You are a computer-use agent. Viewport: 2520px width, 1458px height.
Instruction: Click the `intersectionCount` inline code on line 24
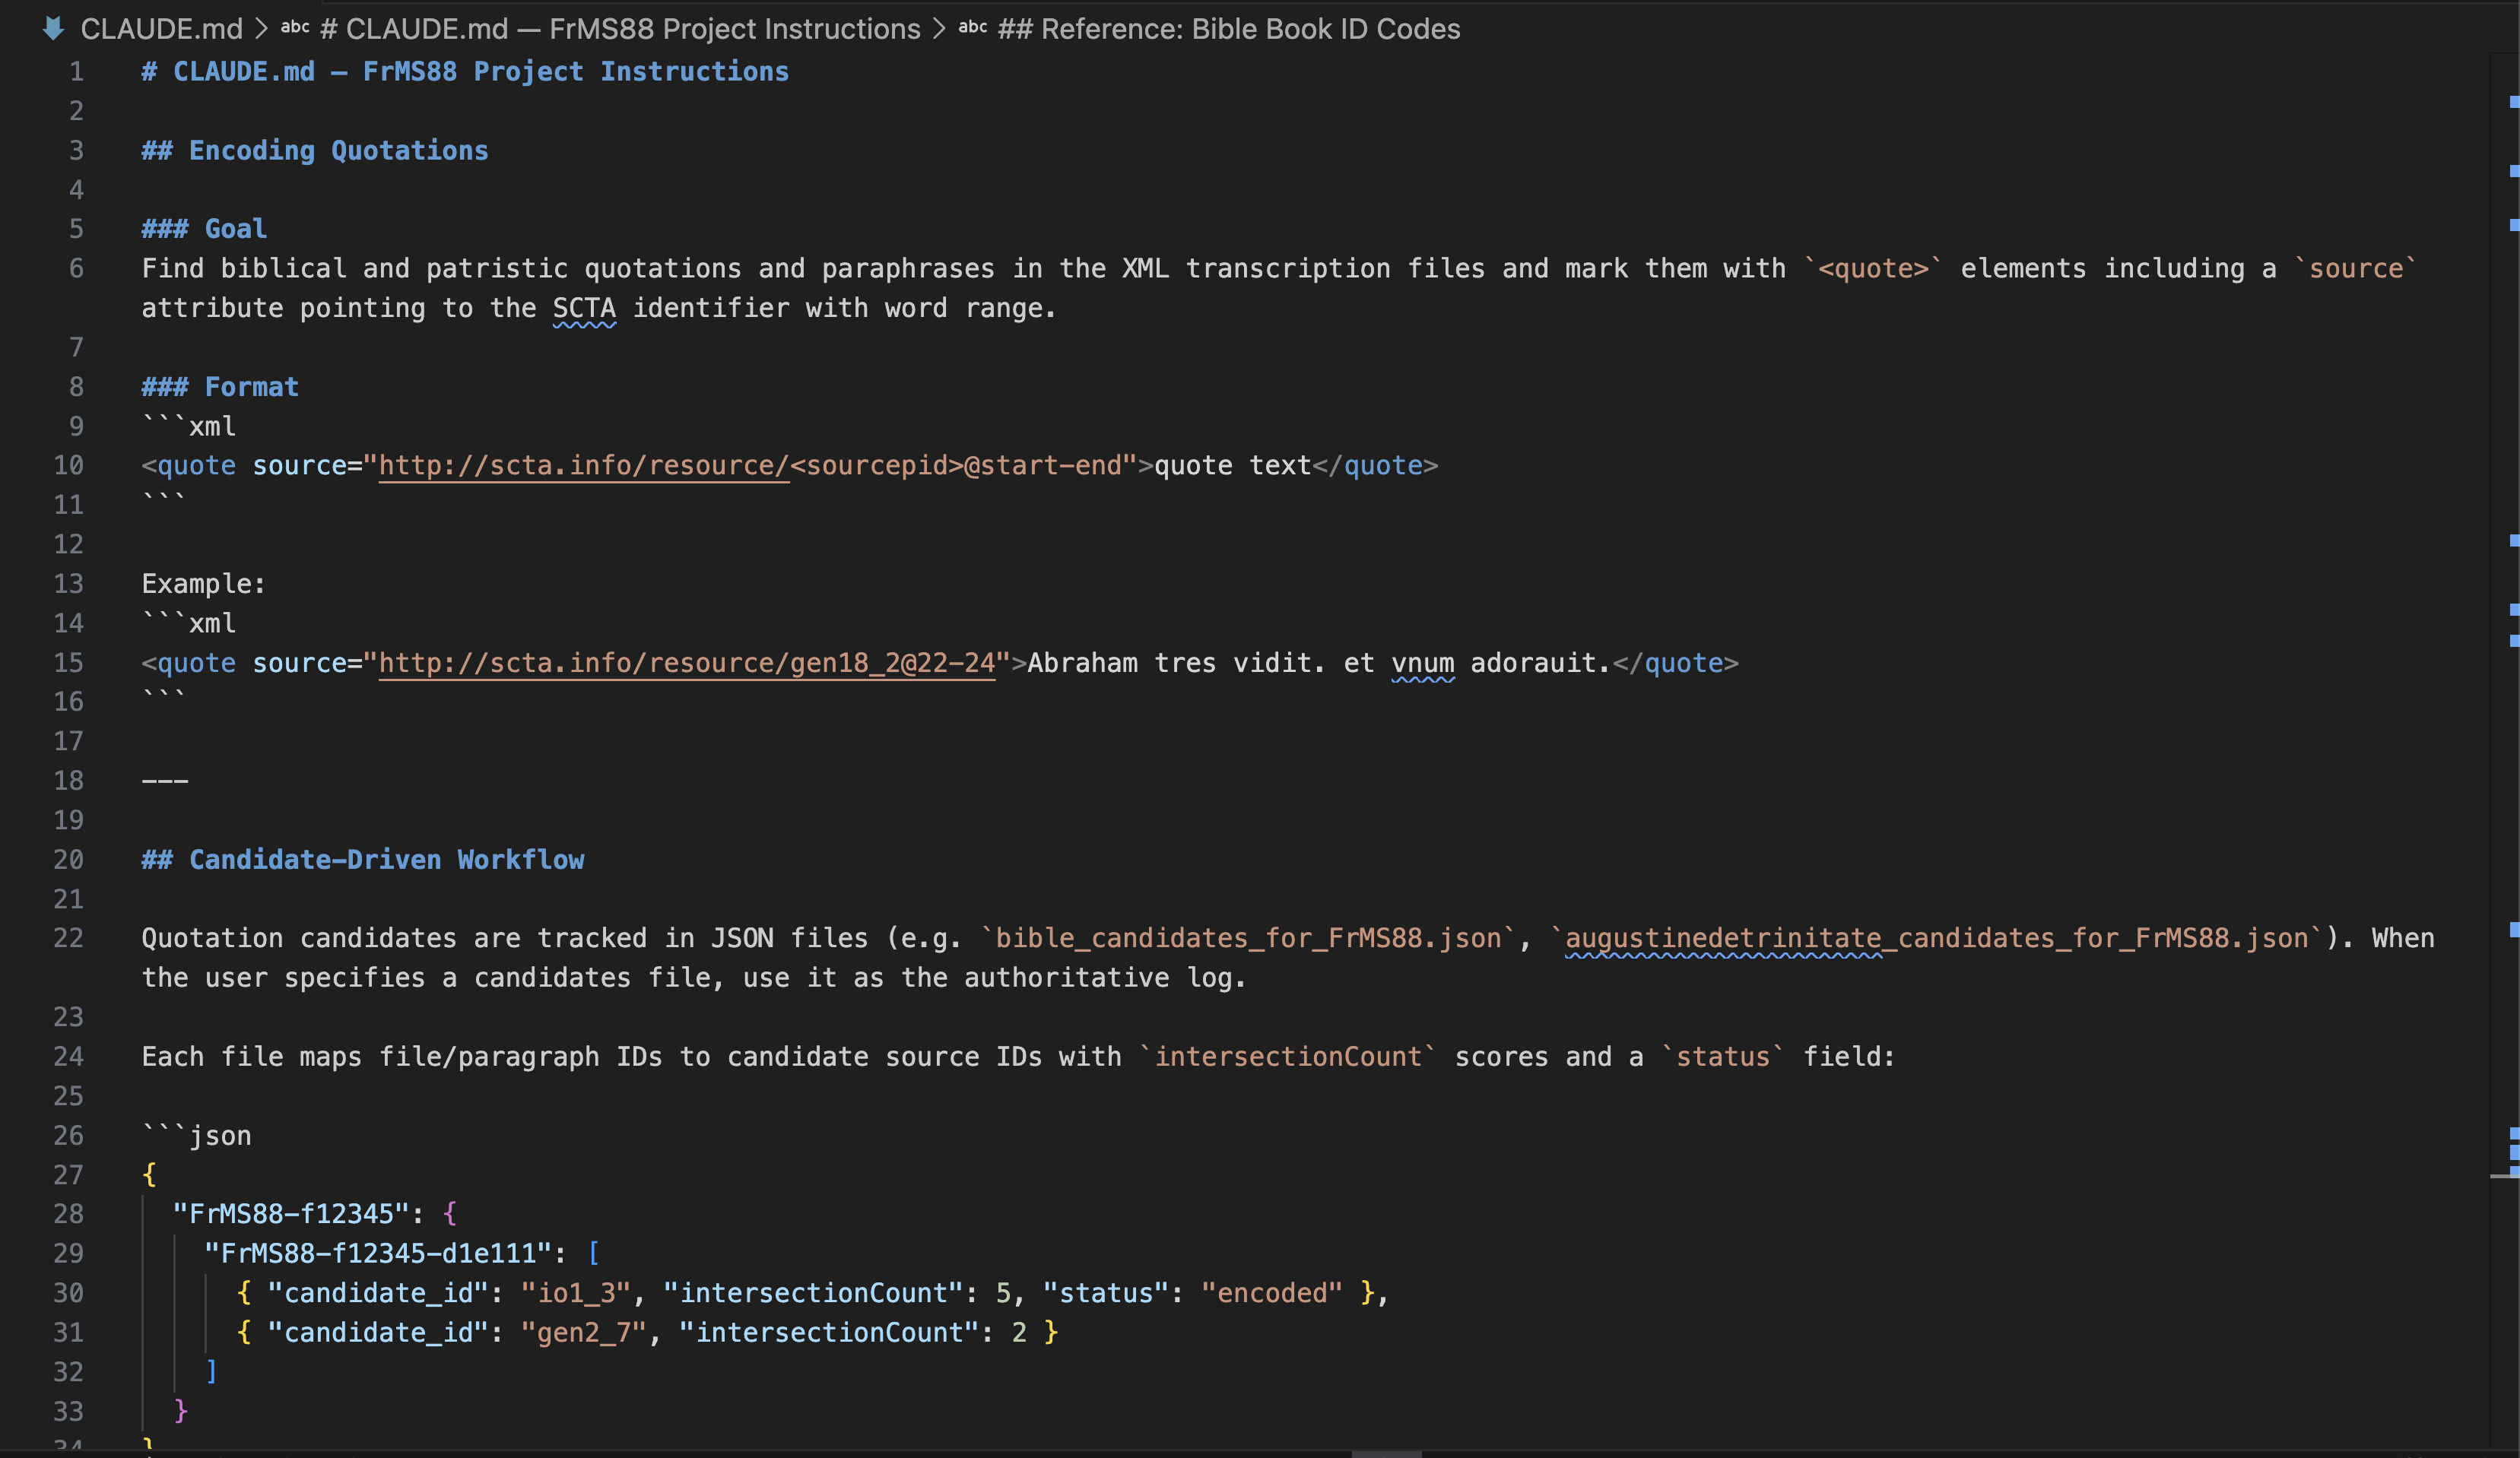pos(1288,1057)
